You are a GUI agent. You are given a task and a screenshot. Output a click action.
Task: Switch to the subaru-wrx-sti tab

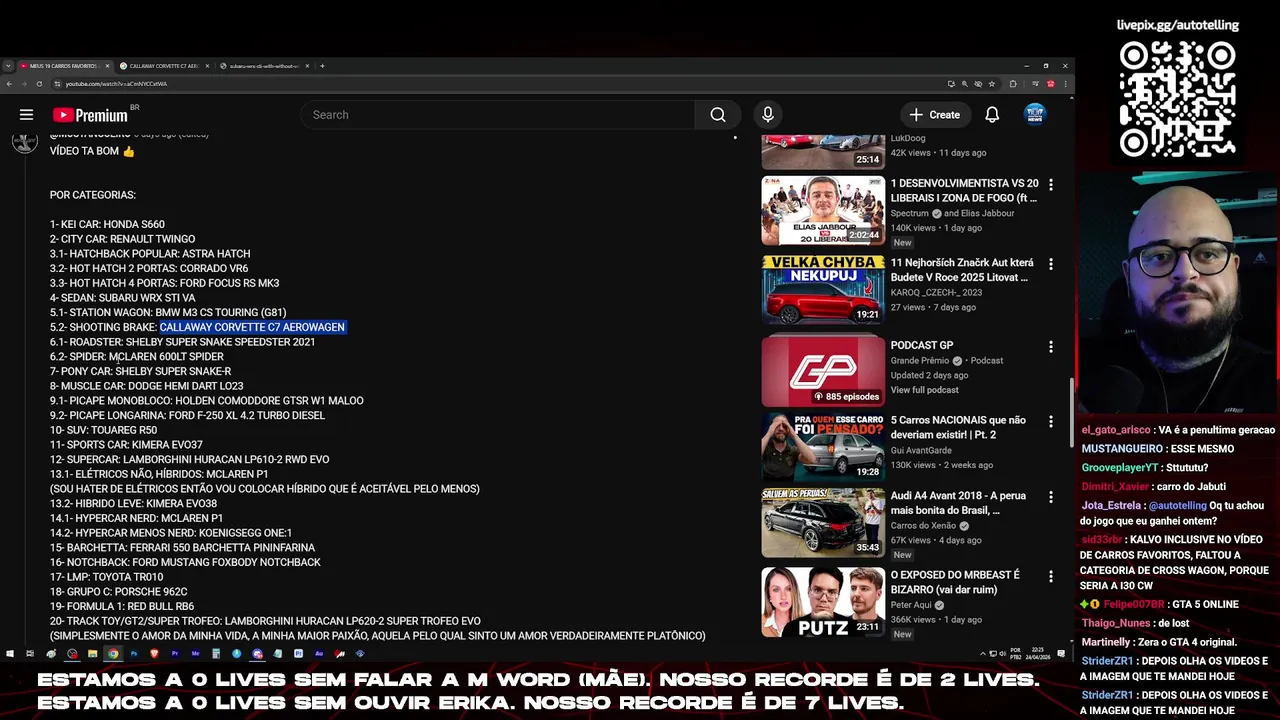(262, 66)
